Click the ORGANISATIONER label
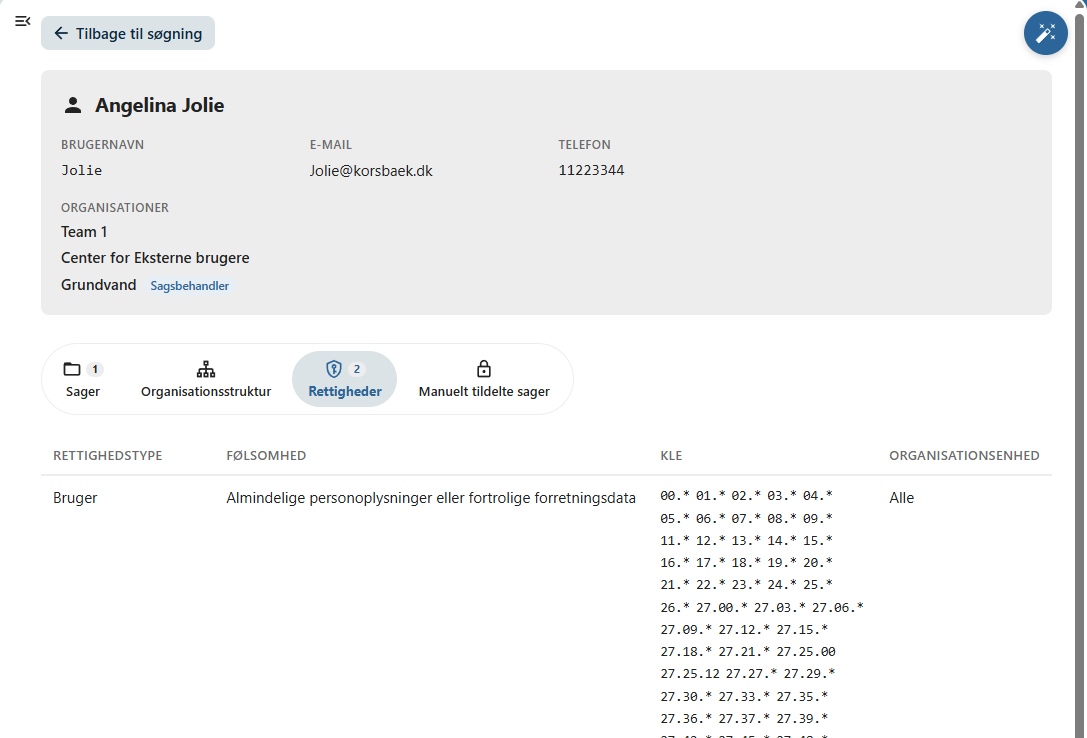This screenshot has width=1087, height=738. (x=115, y=208)
